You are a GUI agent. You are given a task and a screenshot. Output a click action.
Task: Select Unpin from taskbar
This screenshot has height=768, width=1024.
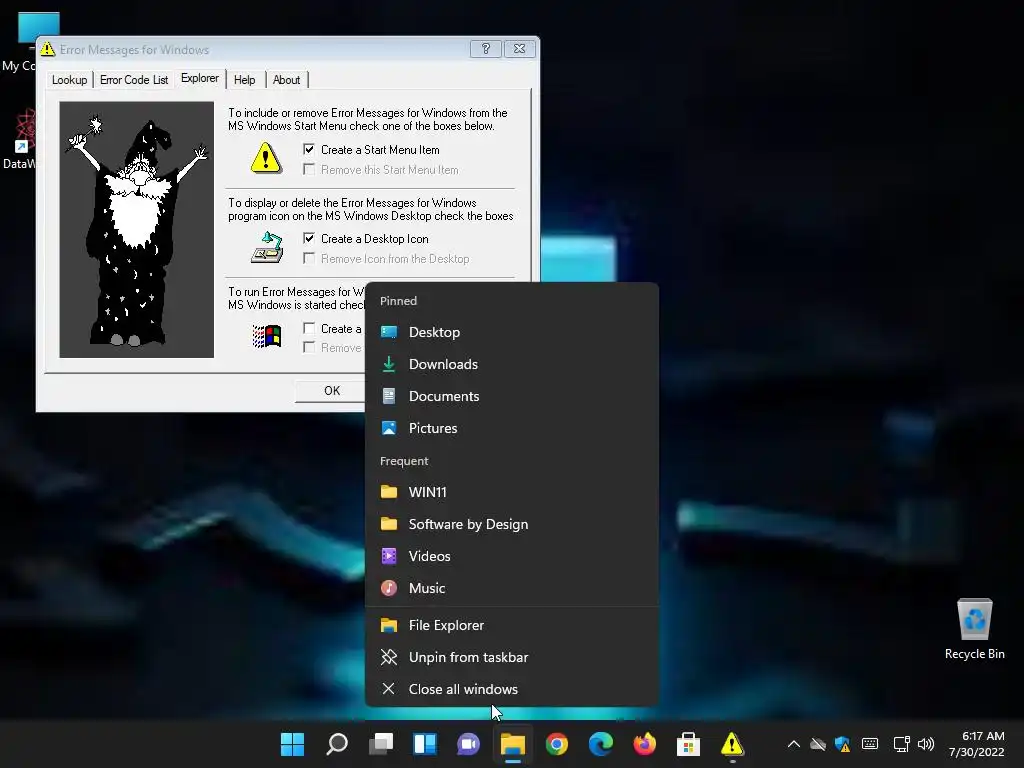(512, 657)
